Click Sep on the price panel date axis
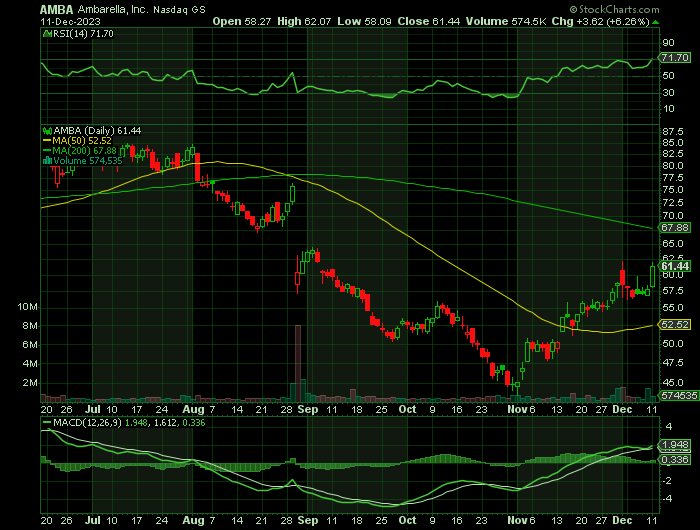This screenshot has height=530, width=700. pos(308,409)
